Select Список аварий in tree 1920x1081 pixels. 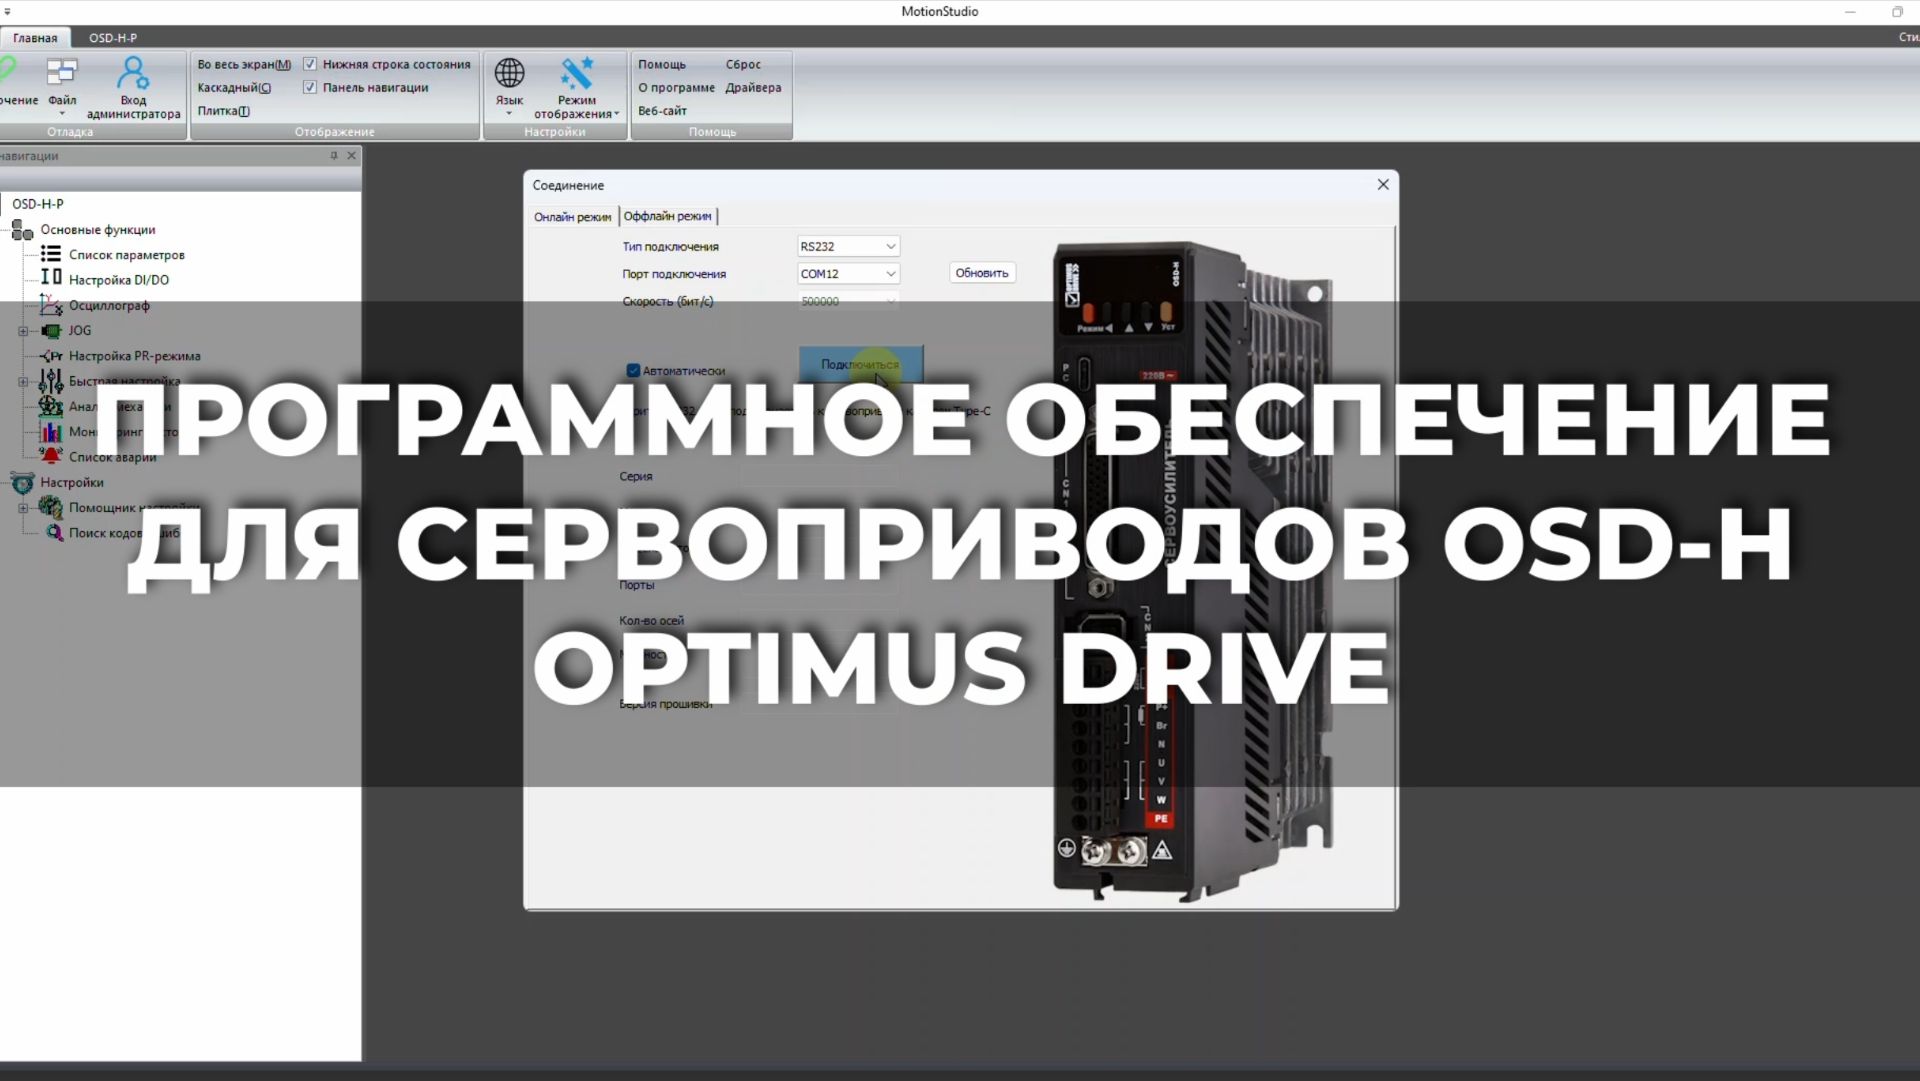coord(112,457)
